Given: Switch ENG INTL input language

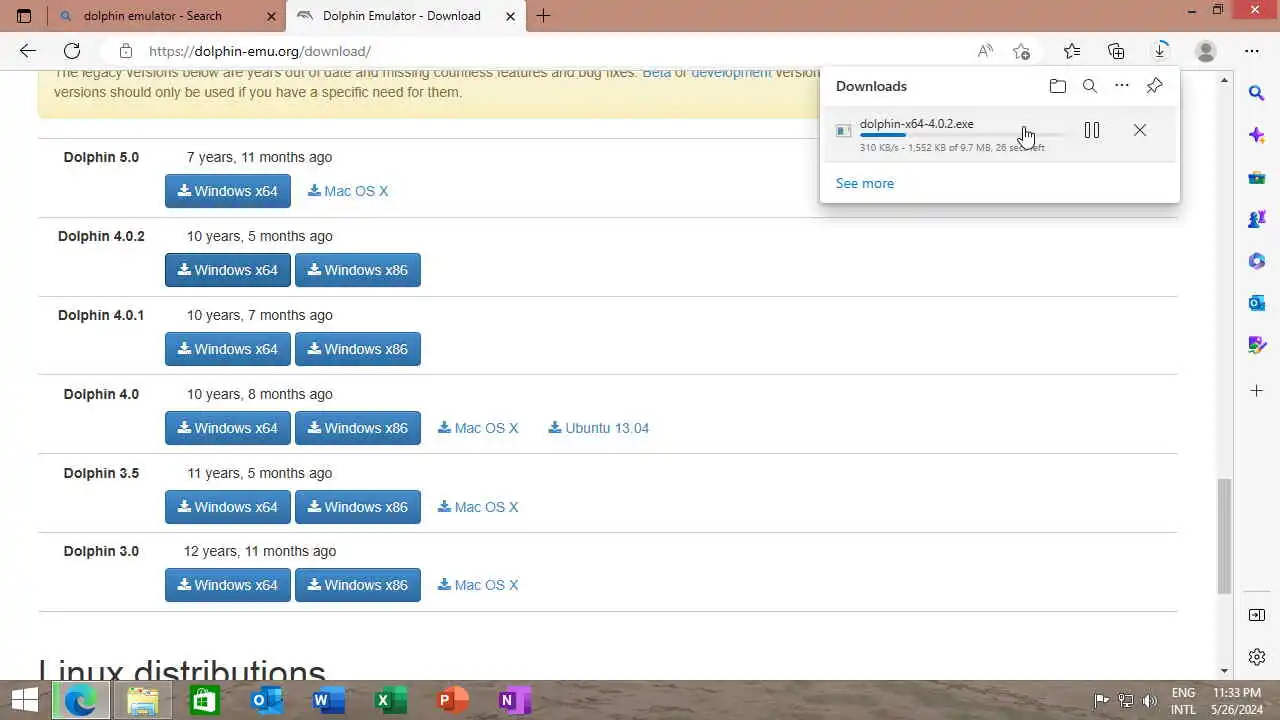Looking at the screenshot, I should [1183, 701].
